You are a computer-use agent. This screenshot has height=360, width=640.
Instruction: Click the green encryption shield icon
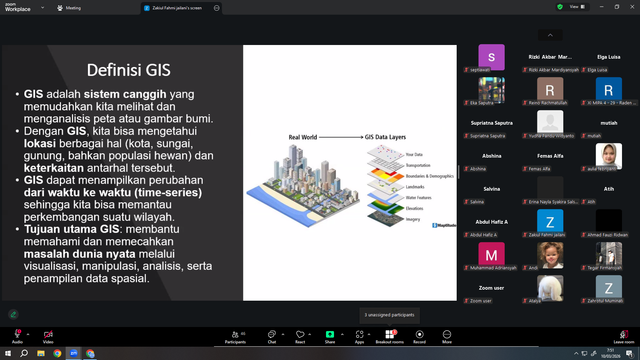click(x=560, y=7)
